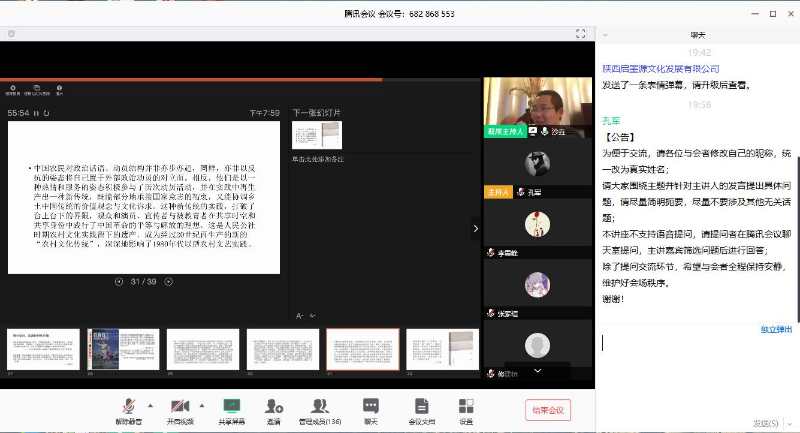Click the red 结束会议 button
This screenshot has width=800, height=433.
(x=547, y=410)
